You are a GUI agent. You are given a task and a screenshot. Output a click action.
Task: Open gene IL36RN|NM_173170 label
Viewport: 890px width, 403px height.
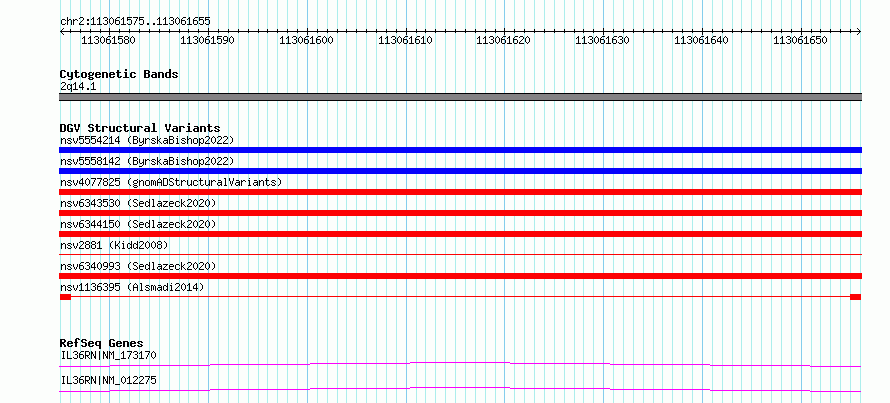(x=108, y=355)
